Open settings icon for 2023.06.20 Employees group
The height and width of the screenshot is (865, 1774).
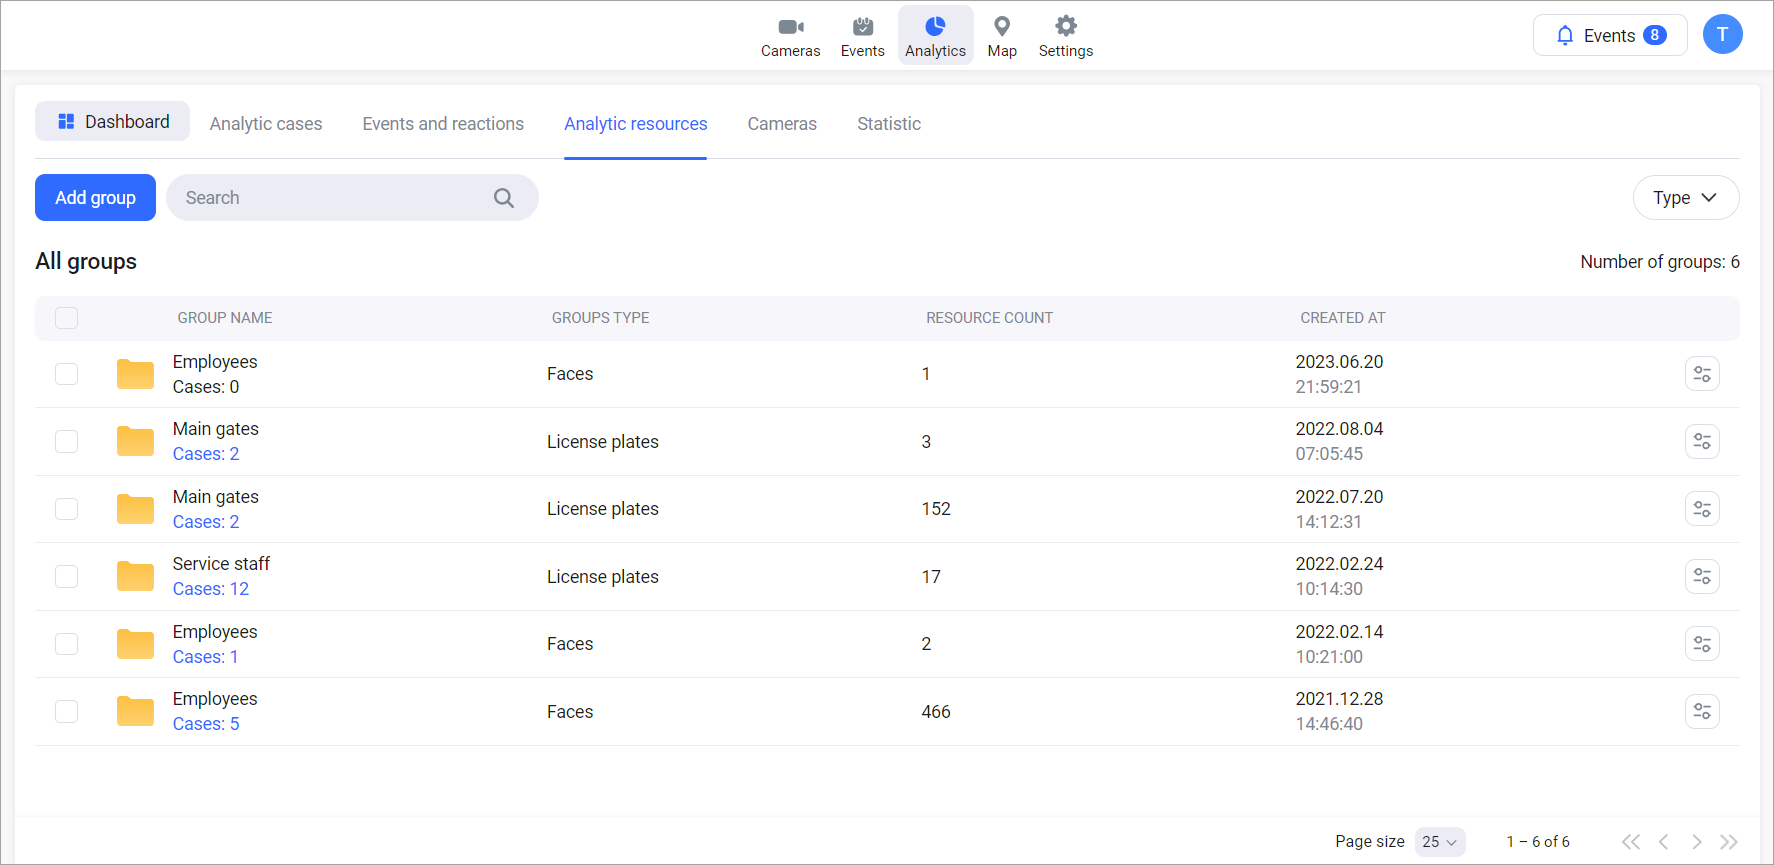[1701, 374]
